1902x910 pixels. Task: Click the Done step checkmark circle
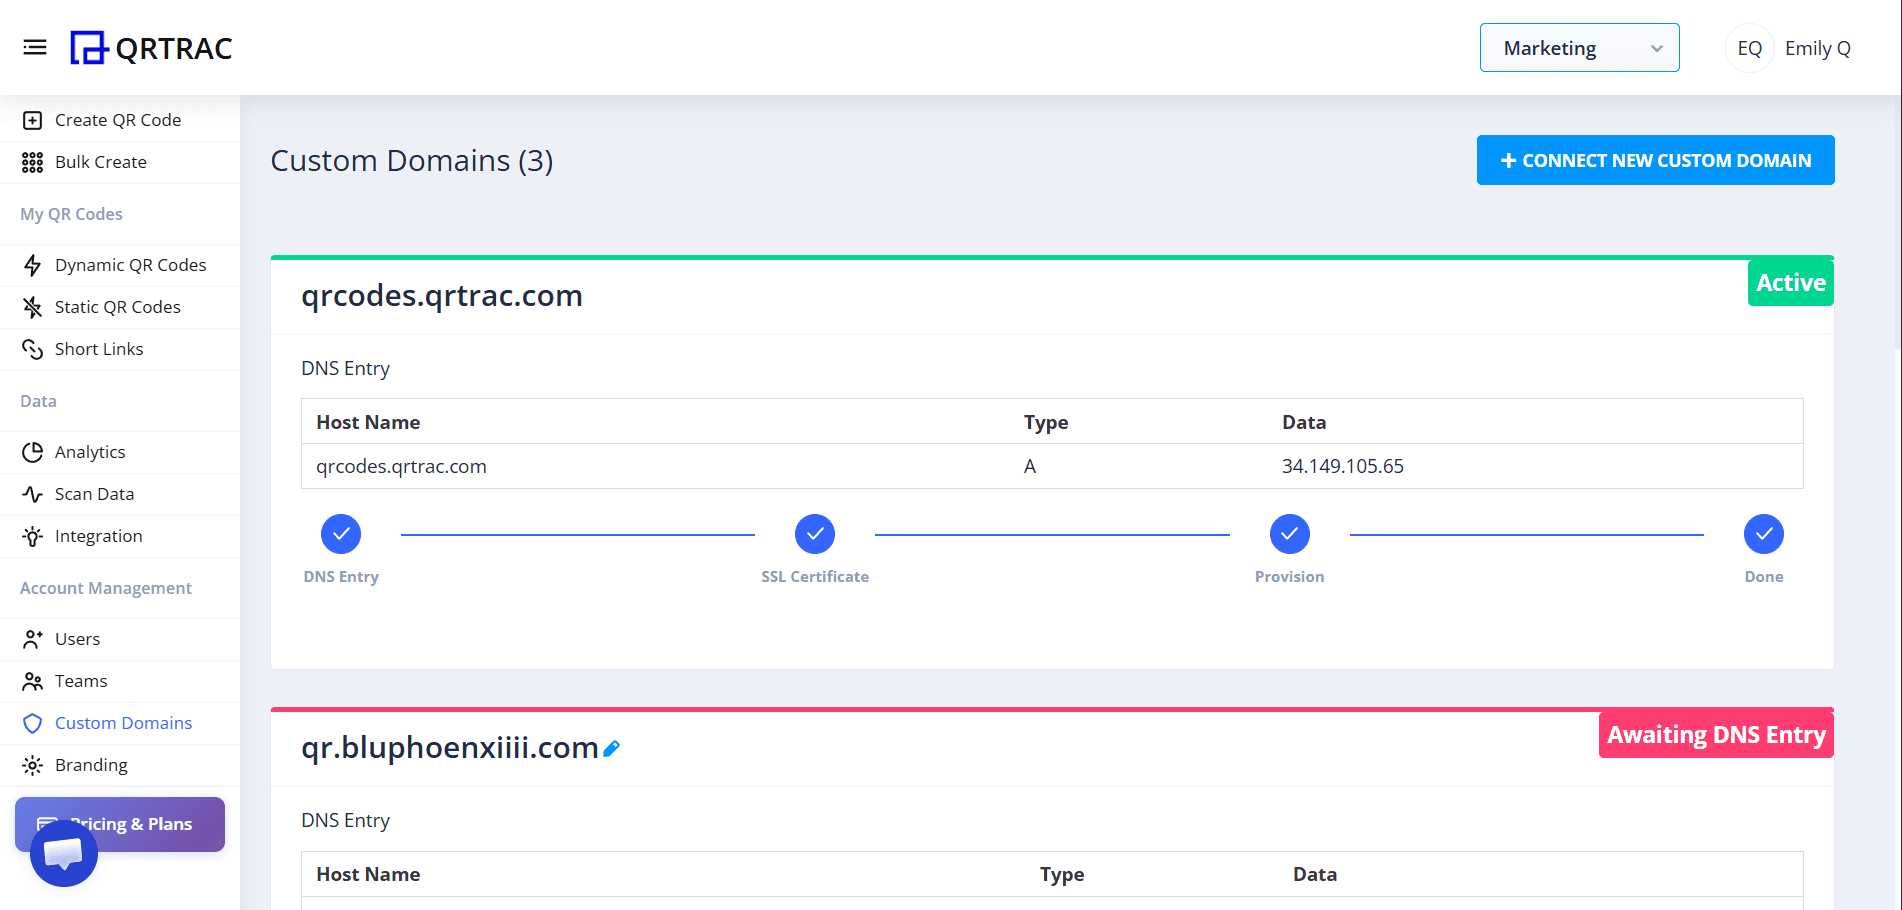coord(1764,534)
